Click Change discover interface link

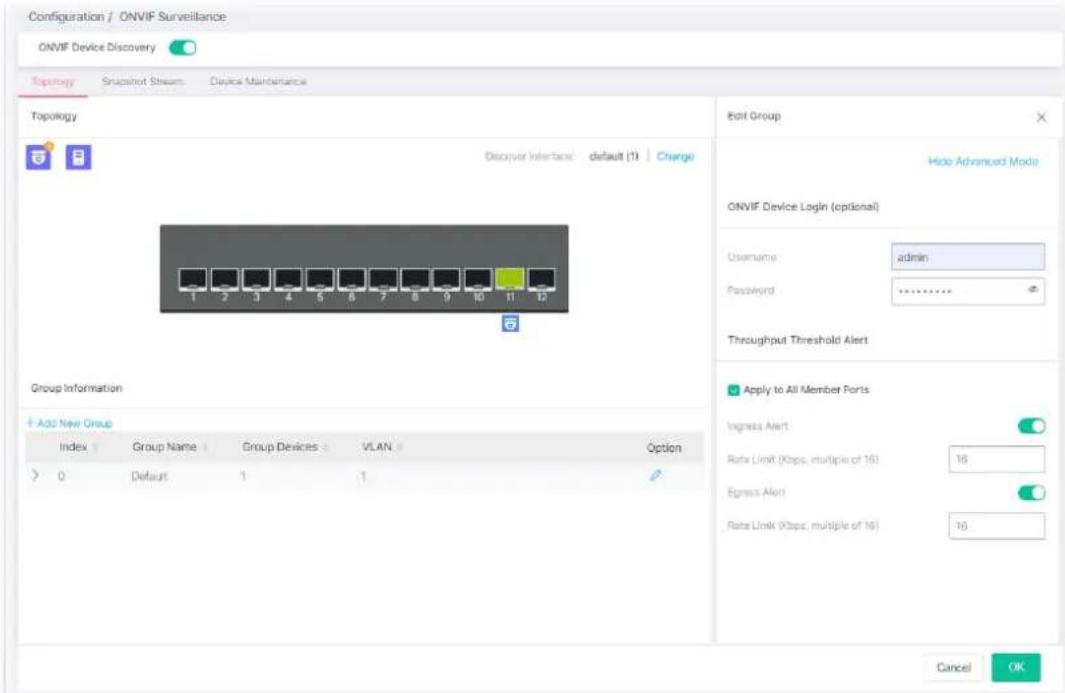(675, 156)
